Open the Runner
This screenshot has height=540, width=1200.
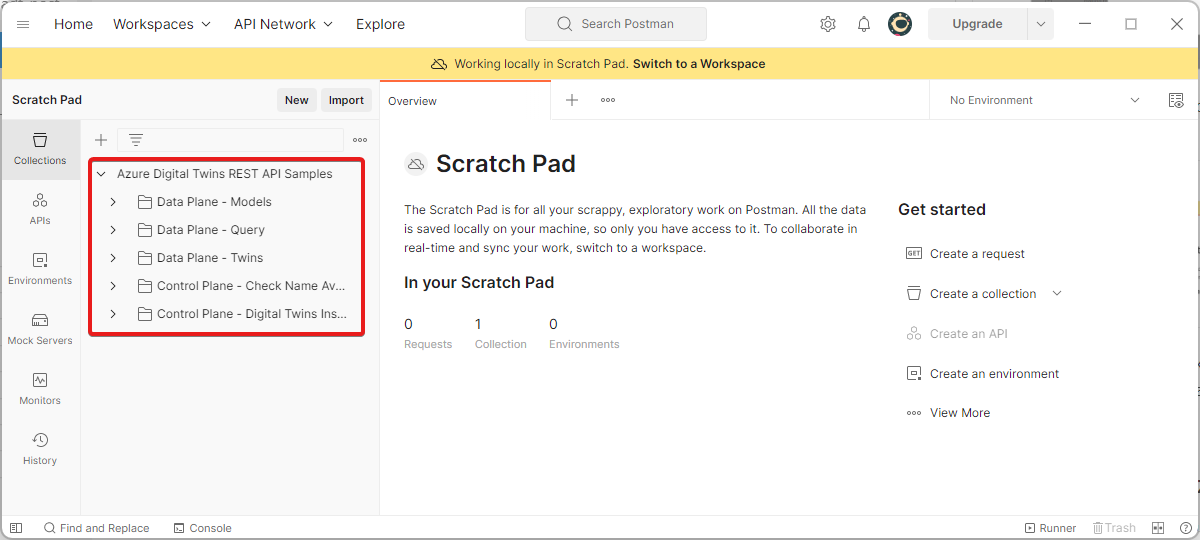pos(1051,528)
